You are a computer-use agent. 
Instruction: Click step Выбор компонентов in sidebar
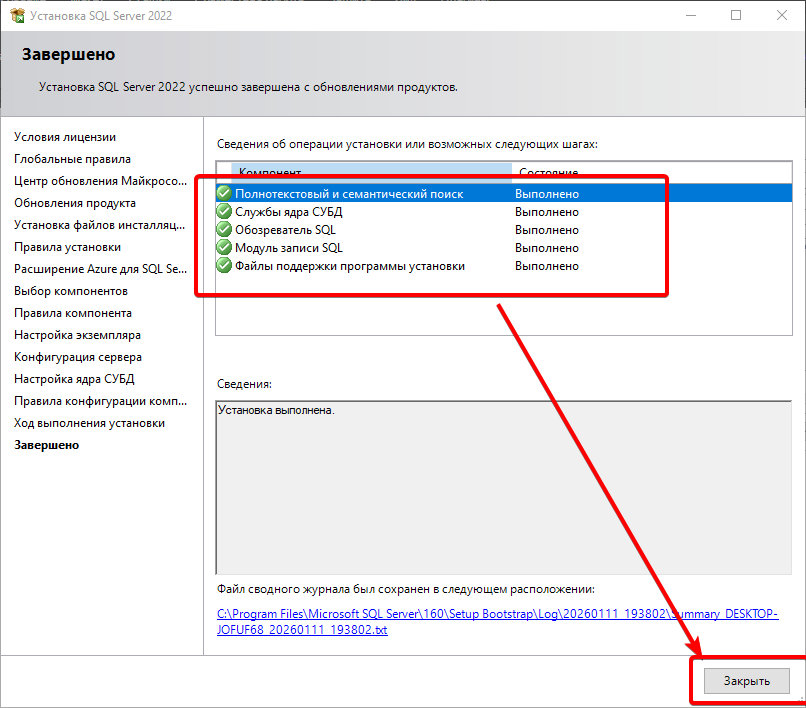pyautogui.click(x=71, y=291)
